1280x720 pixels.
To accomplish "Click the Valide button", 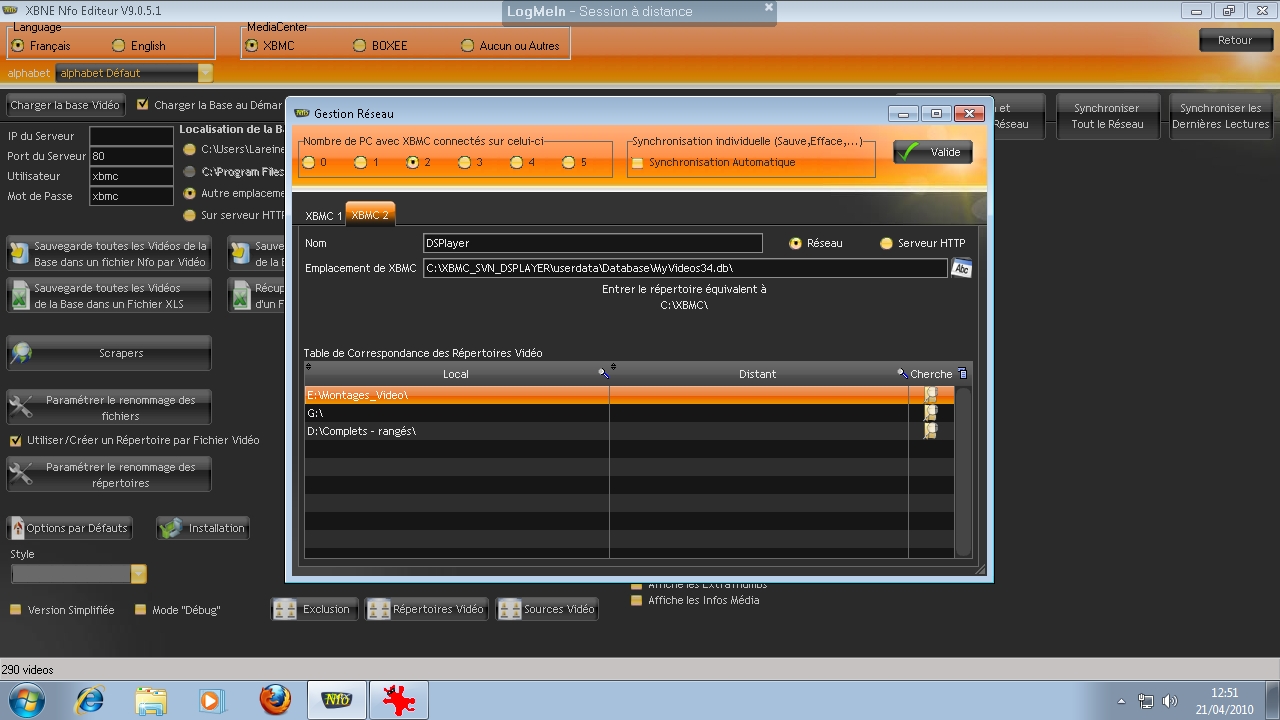I will pyautogui.click(x=933, y=152).
